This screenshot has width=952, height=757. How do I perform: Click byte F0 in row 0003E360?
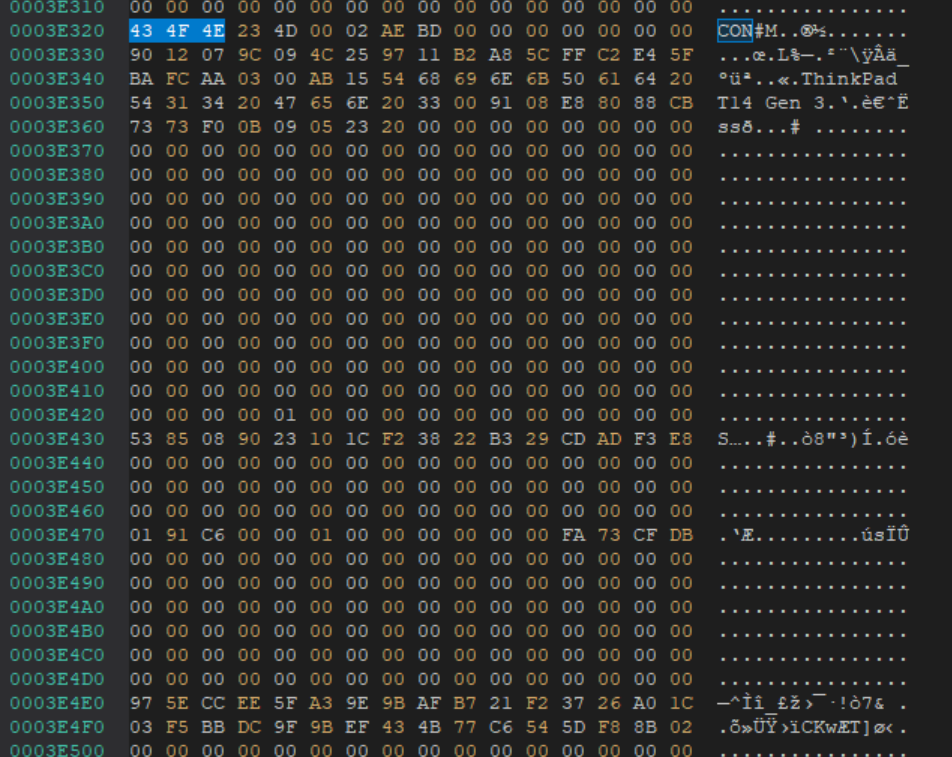pos(213,127)
